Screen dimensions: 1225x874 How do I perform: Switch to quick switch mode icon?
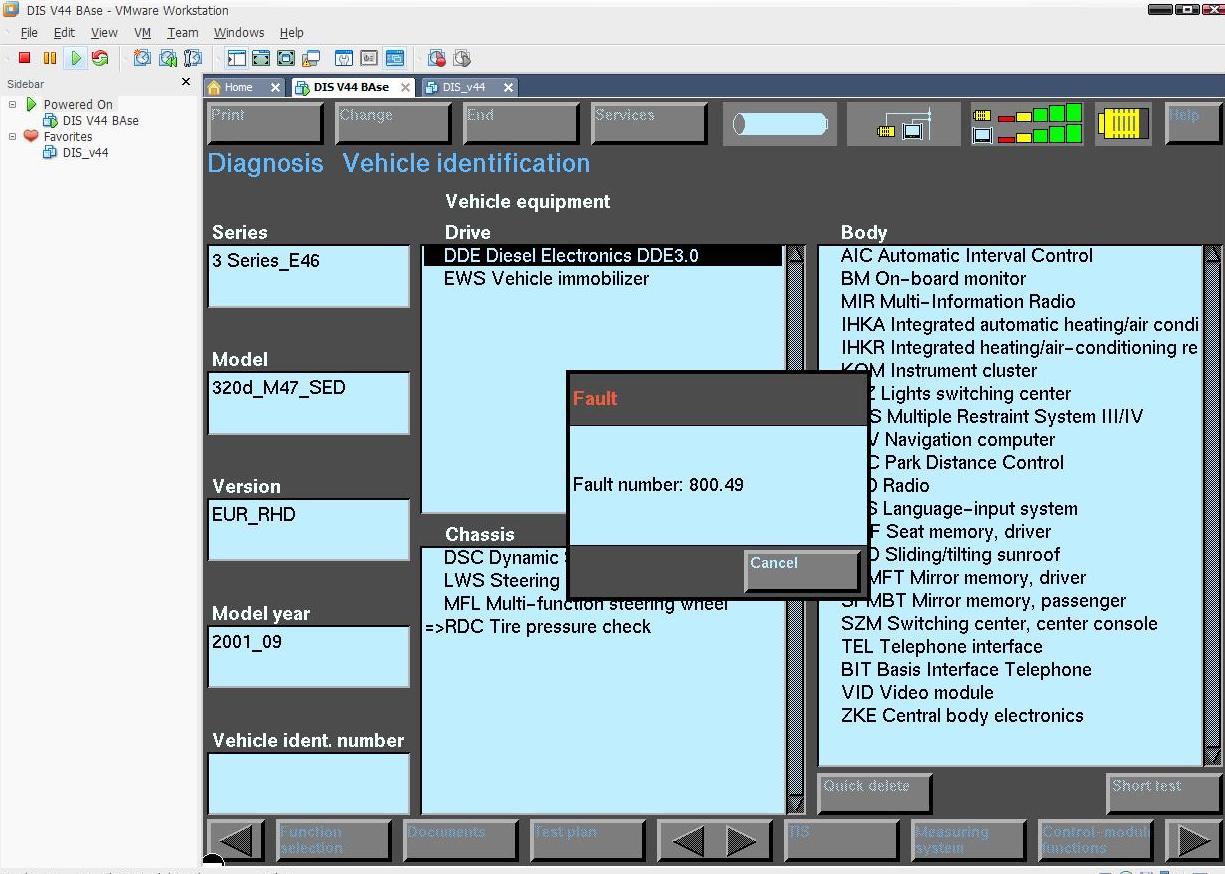[261, 58]
